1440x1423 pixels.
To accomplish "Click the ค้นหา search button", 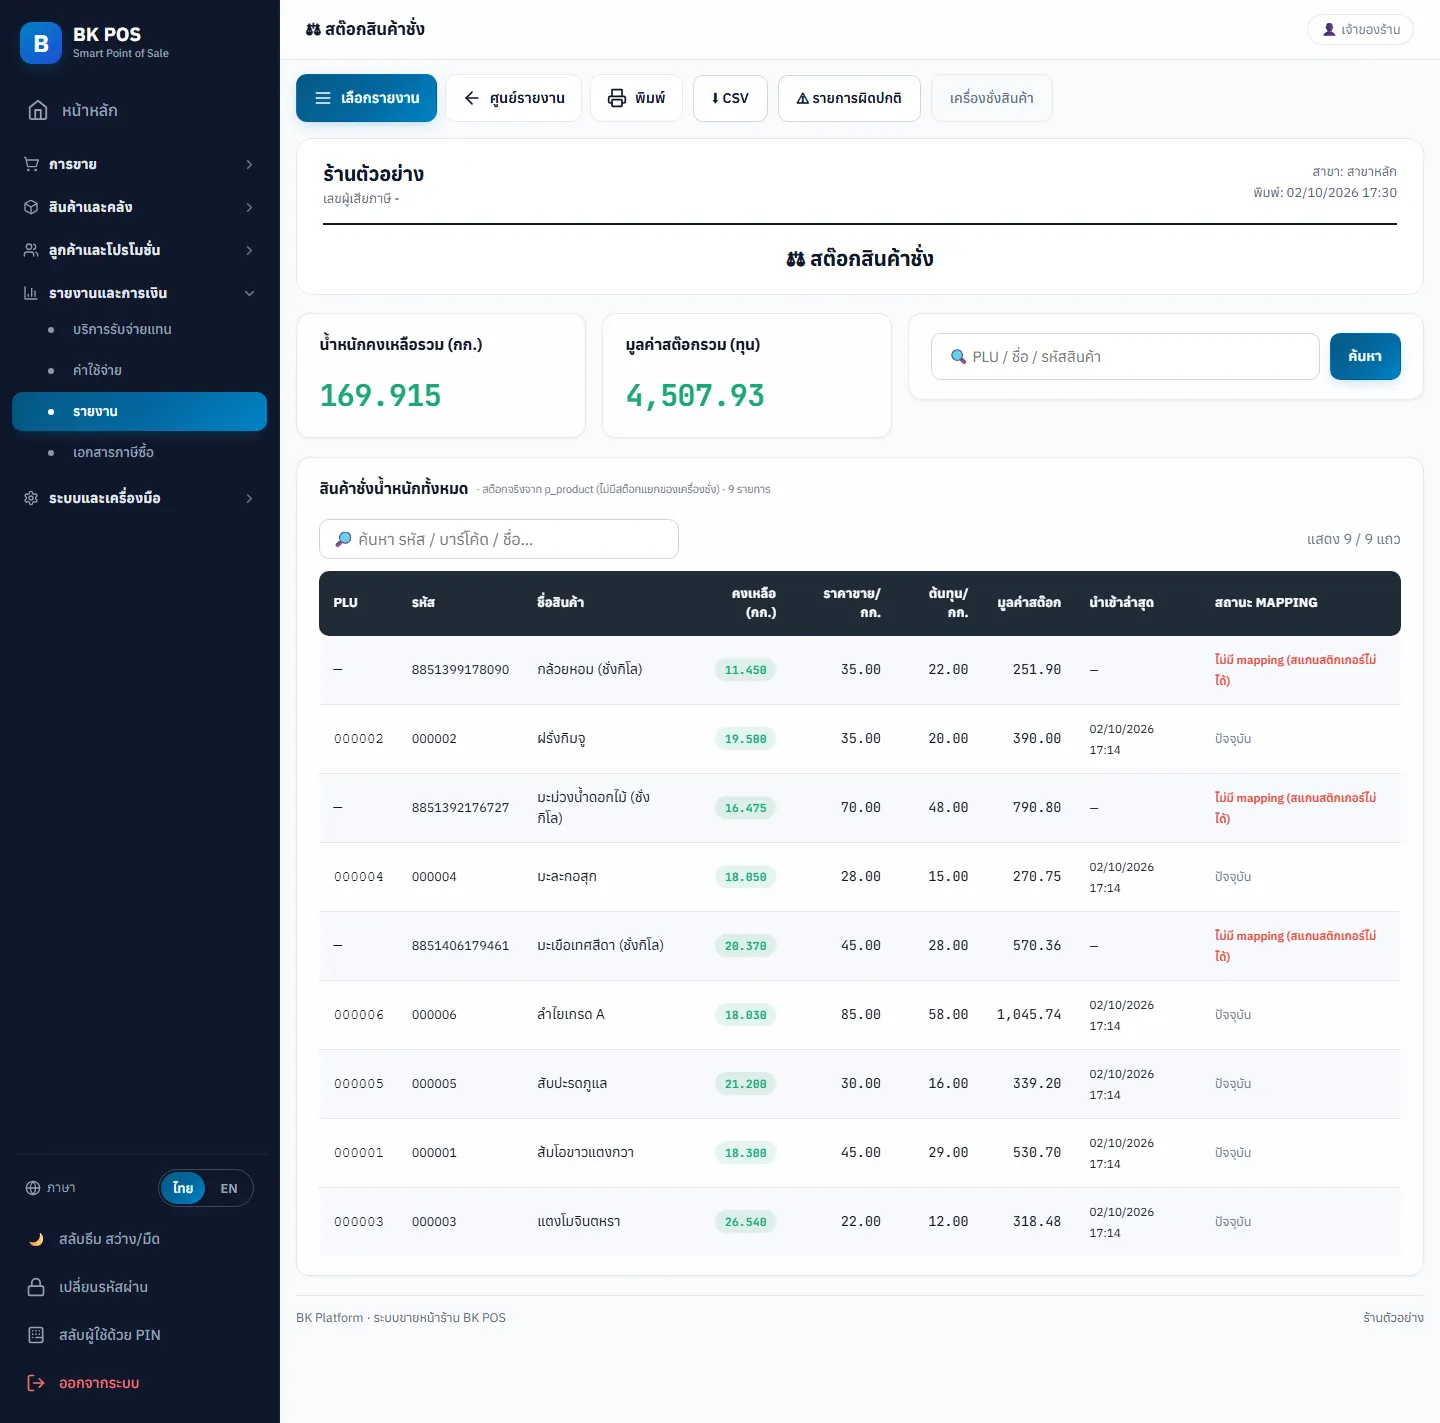I will [x=1365, y=357].
